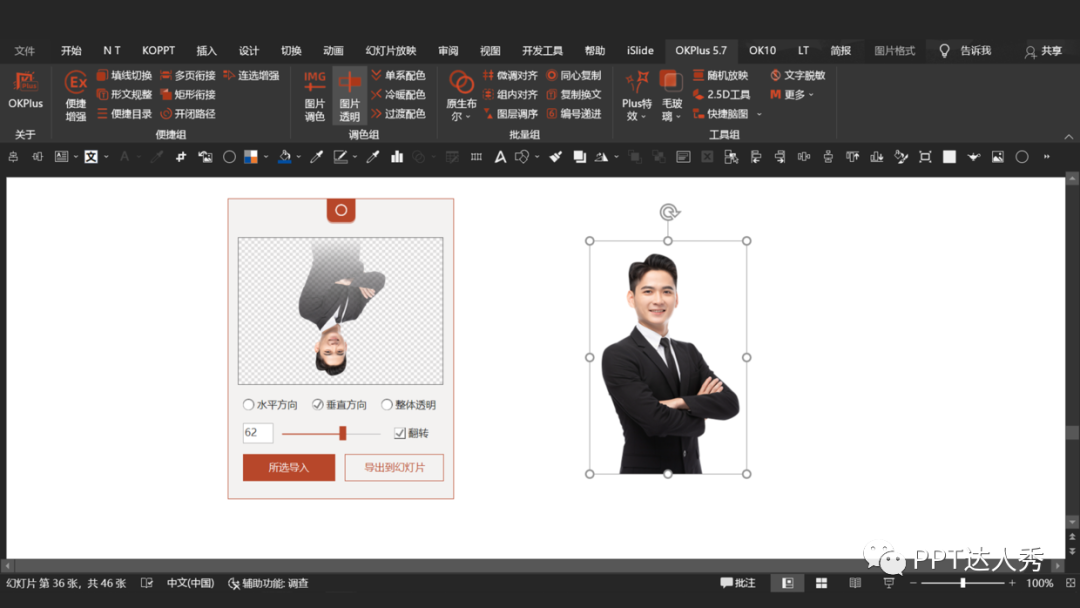
Task: Click the zoom slider in status bar
Action: pyautogui.click(x=962, y=583)
